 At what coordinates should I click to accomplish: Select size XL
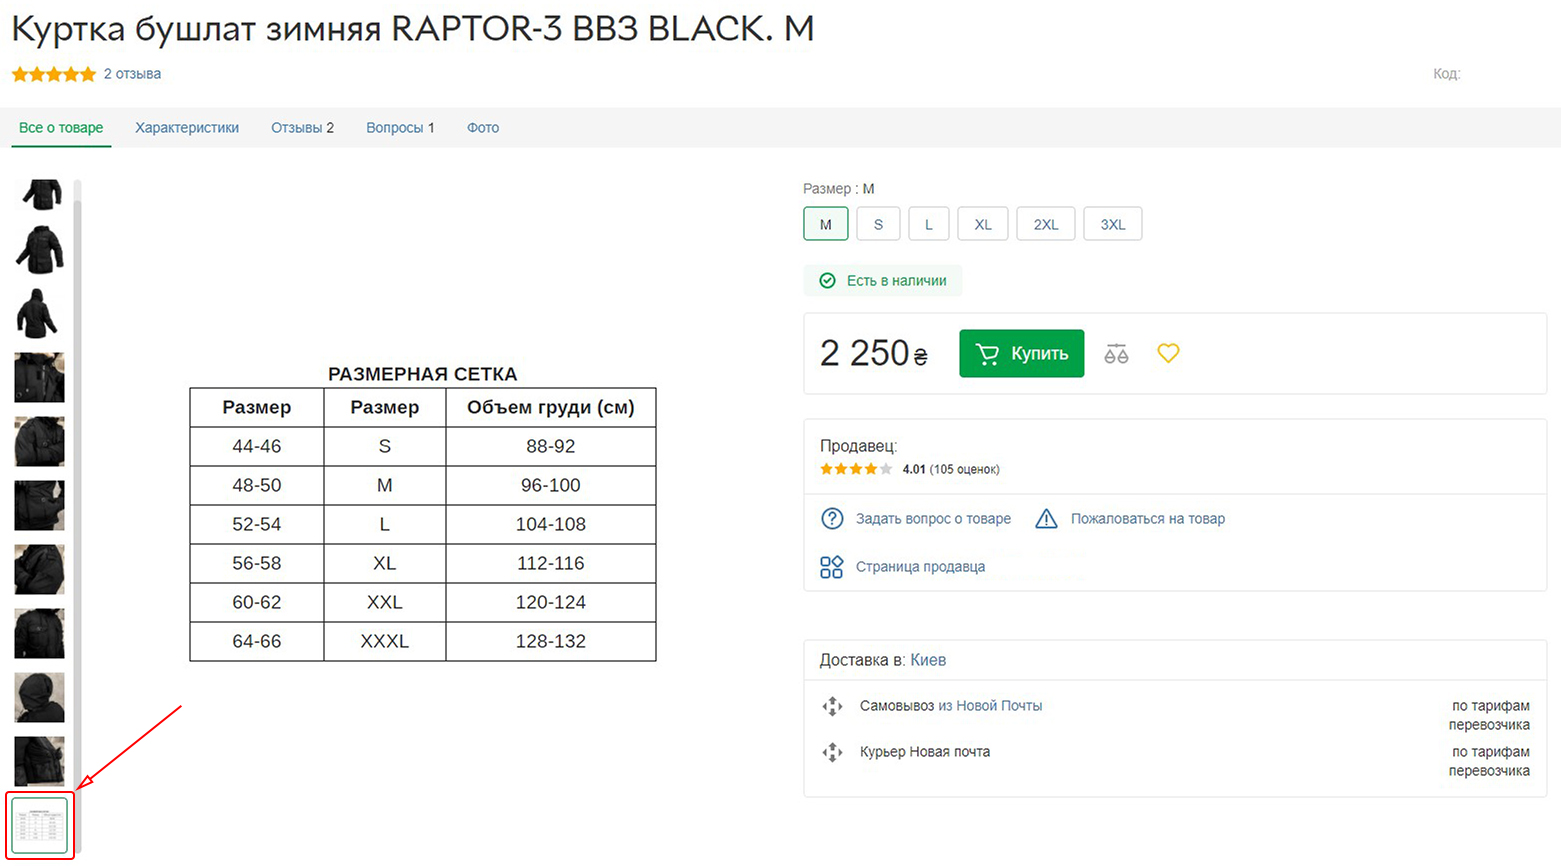(983, 224)
